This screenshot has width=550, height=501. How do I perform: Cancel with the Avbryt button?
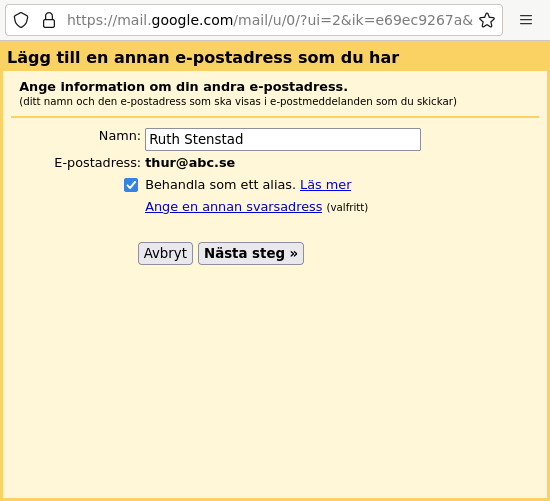(x=165, y=253)
